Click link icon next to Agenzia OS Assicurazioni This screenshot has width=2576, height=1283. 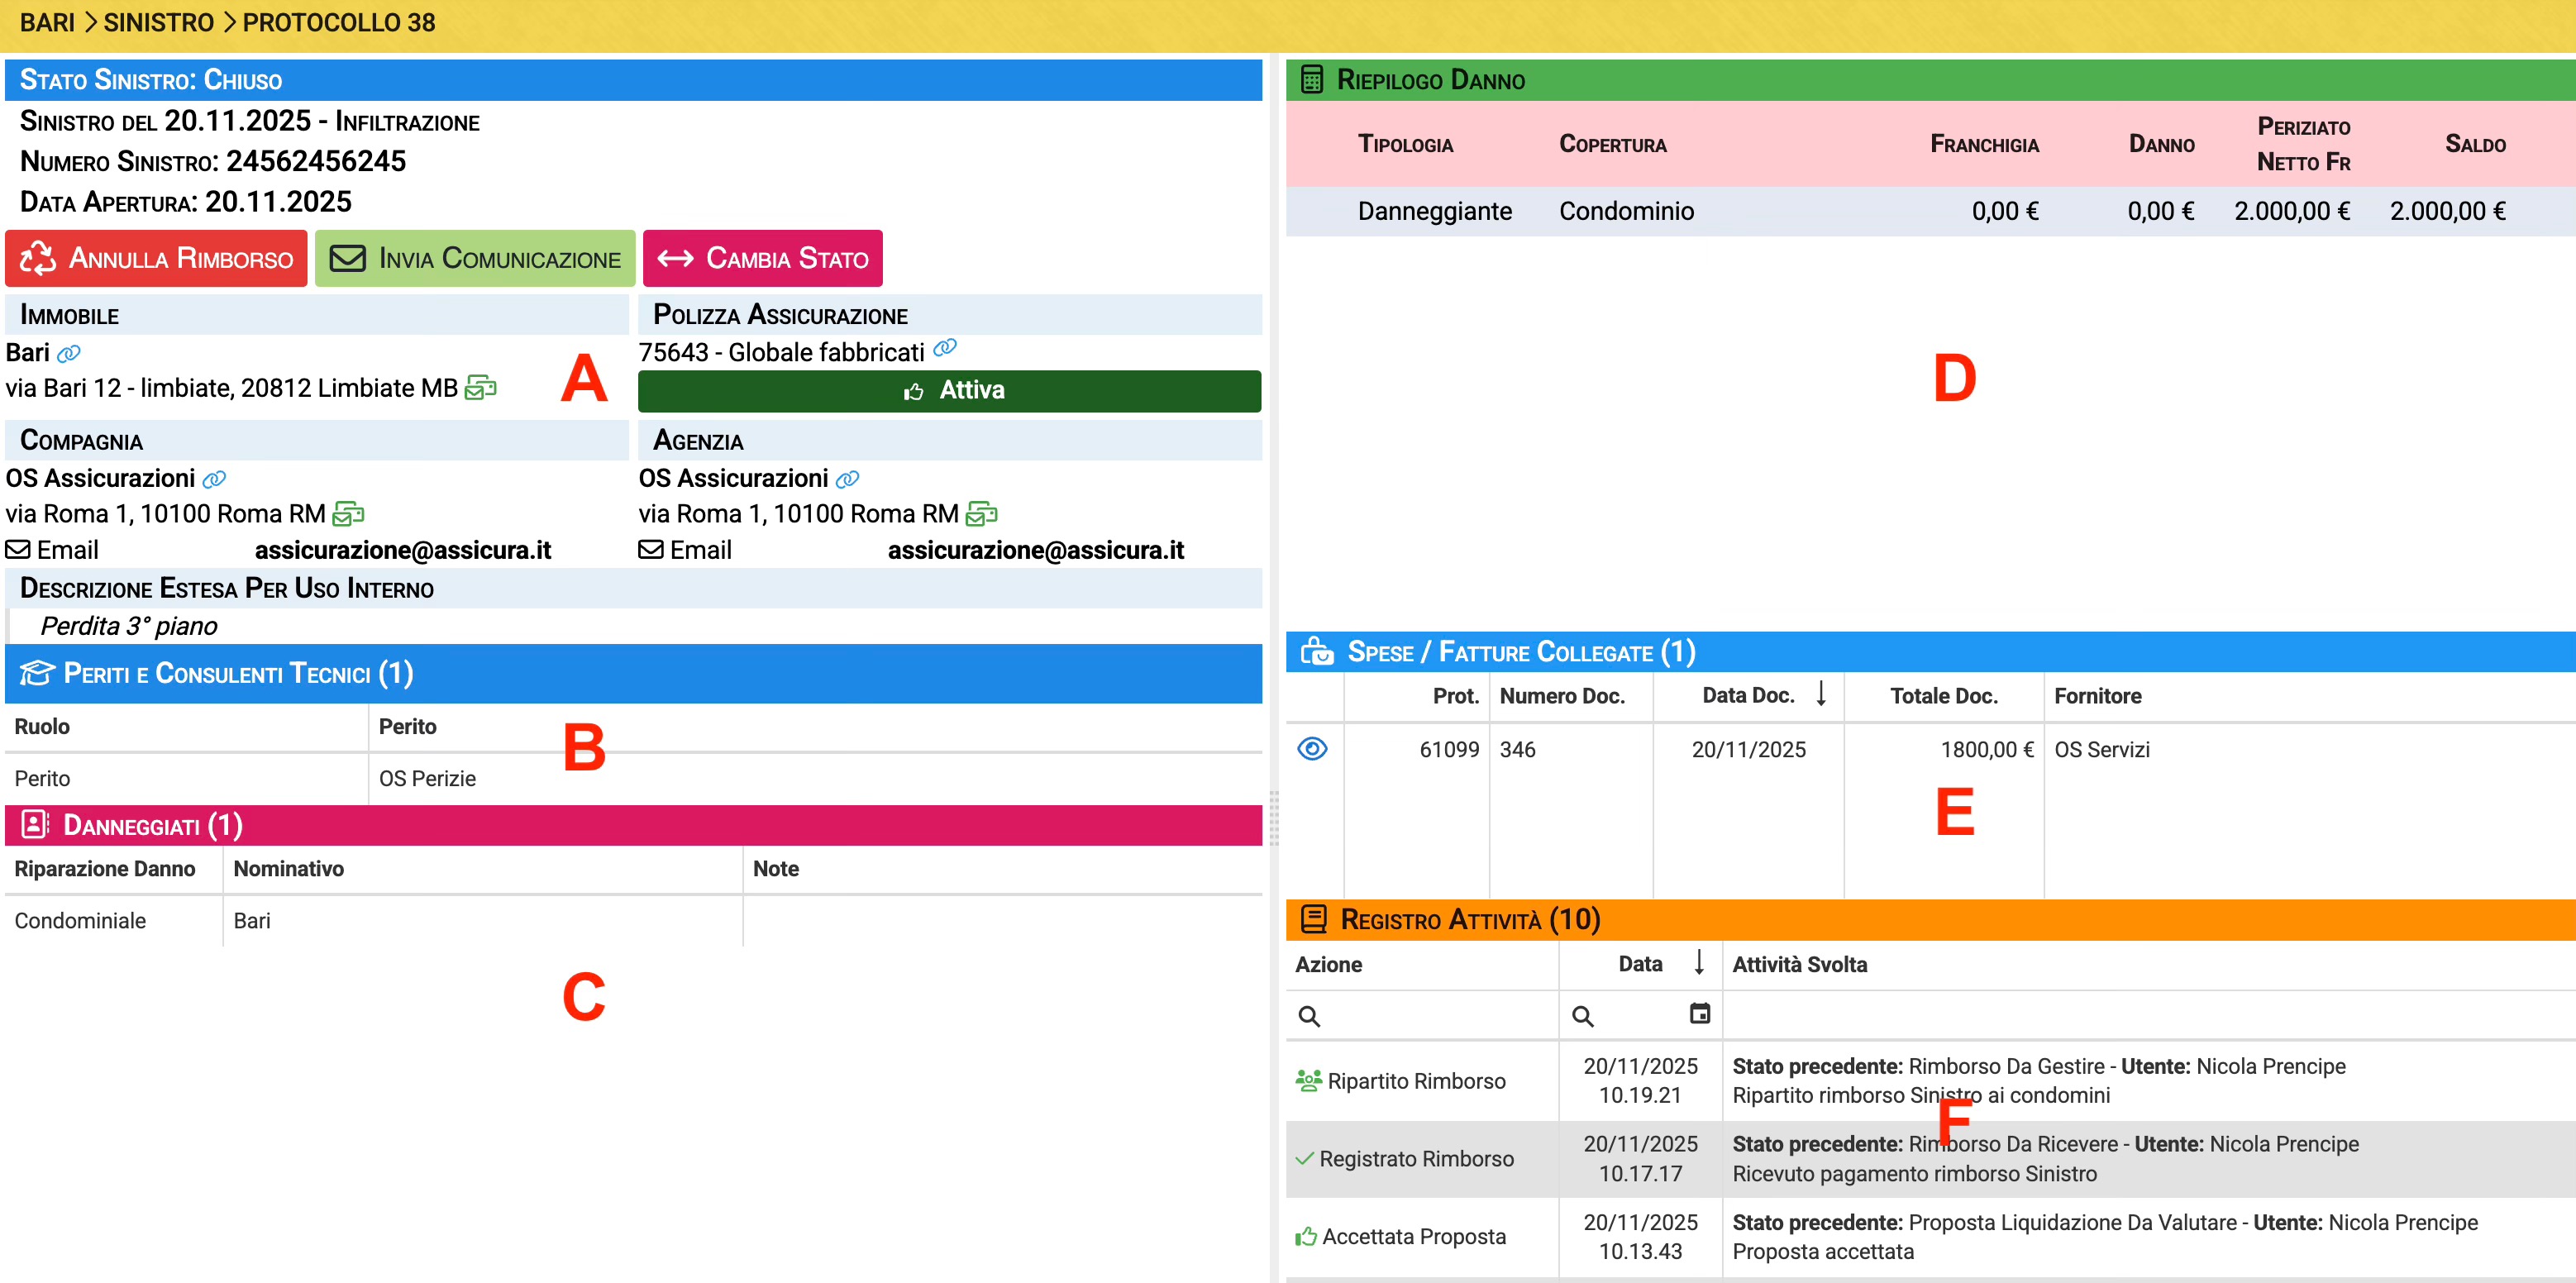pos(847,479)
